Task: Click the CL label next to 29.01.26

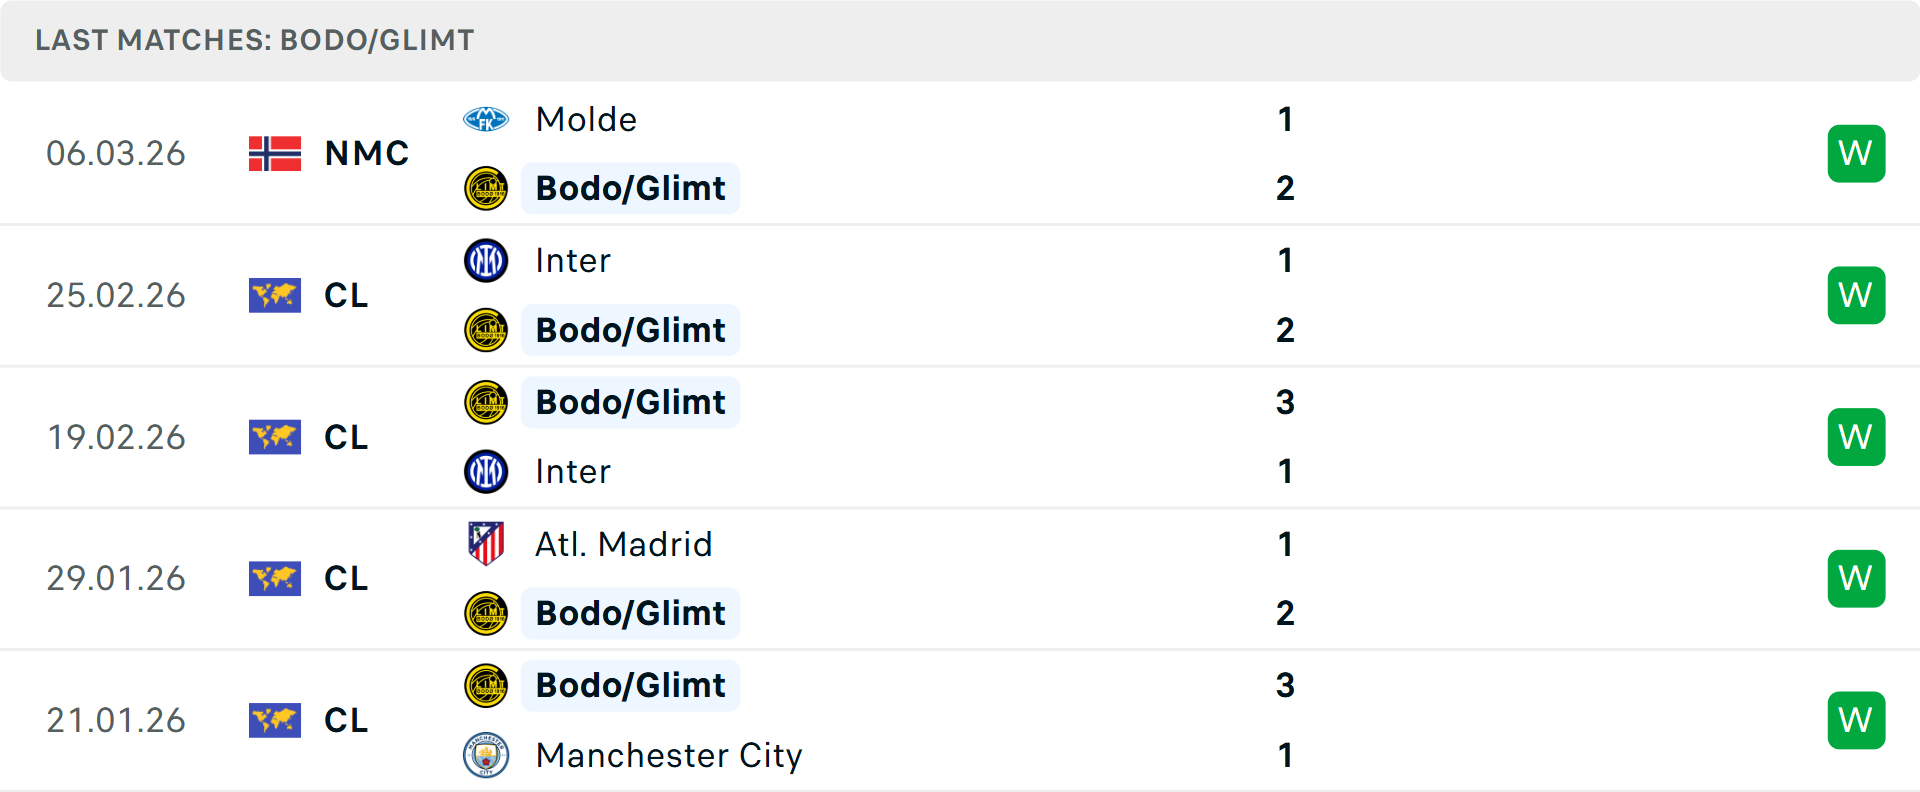Action: coord(345,578)
